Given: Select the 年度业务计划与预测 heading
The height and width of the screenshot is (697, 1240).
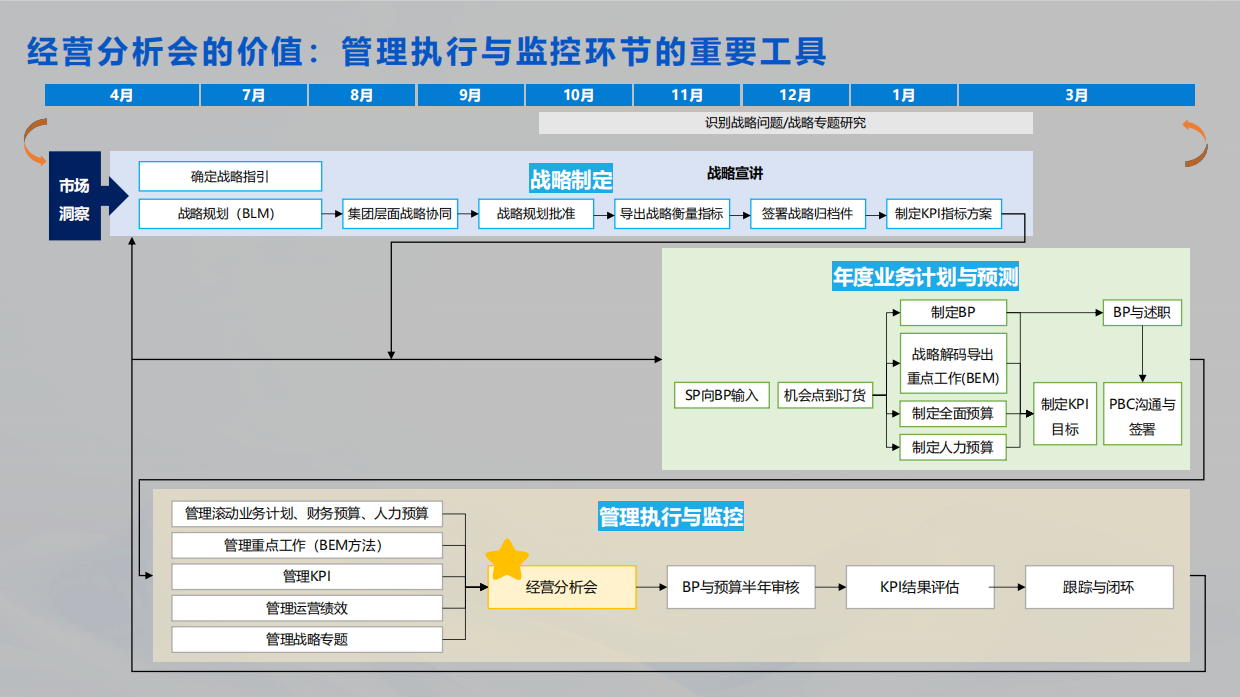Looking at the screenshot, I should (926, 277).
